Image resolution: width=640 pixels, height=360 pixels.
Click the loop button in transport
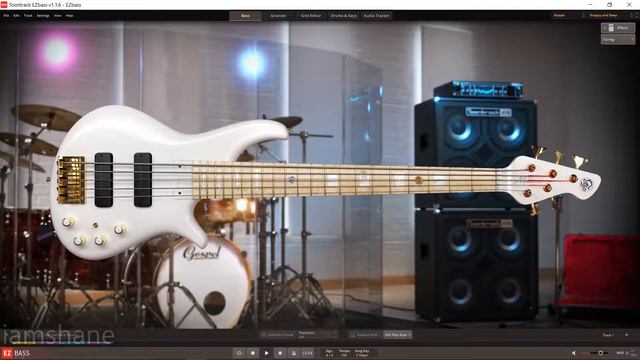coord(239,353)
